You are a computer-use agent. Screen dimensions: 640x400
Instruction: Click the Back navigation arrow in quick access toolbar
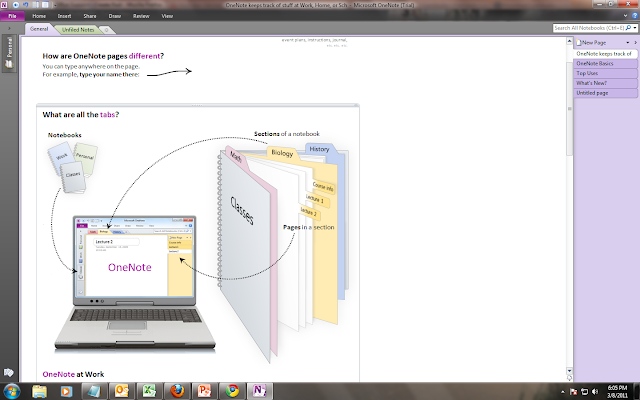coord(16,5)
